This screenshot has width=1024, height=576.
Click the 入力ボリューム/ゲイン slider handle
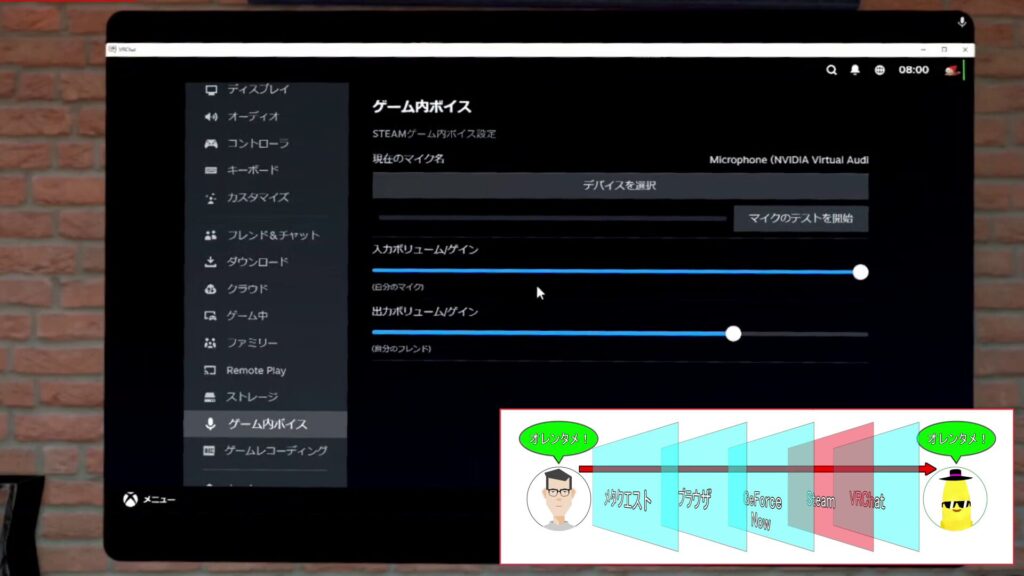click(x=860, y=272)
